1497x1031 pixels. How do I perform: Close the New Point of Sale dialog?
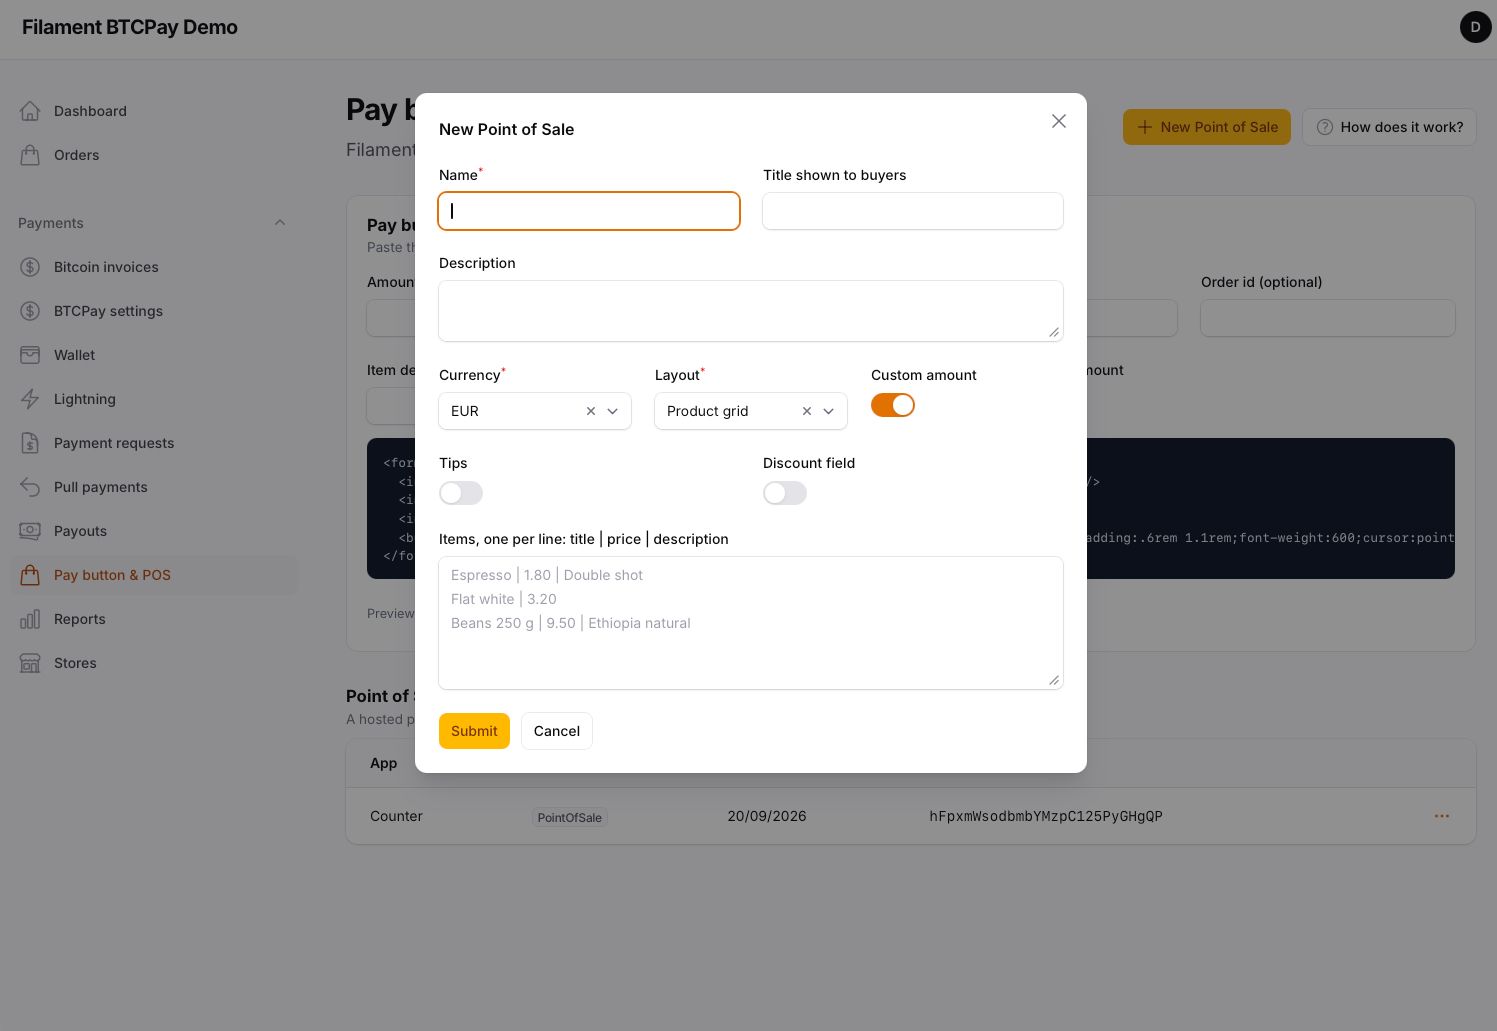[1059, 121]
